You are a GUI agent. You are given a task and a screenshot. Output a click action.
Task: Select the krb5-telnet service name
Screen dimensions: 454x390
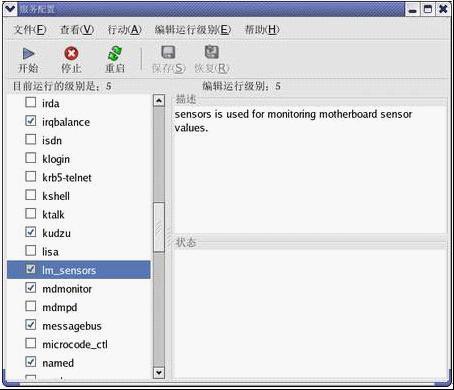67,178
